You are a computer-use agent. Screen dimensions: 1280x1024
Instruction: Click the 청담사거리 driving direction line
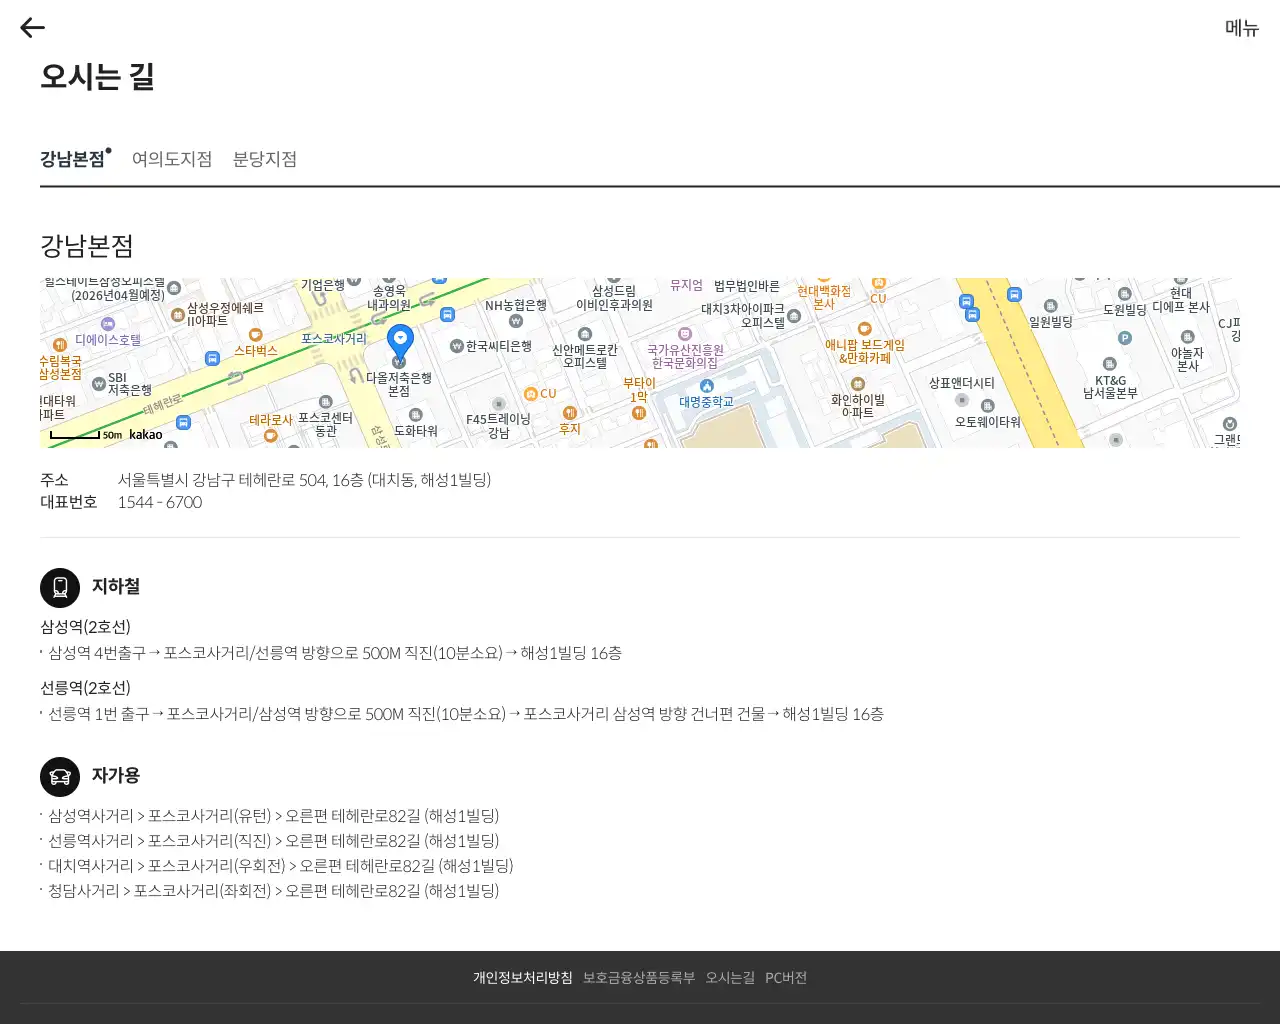[273, 891]
